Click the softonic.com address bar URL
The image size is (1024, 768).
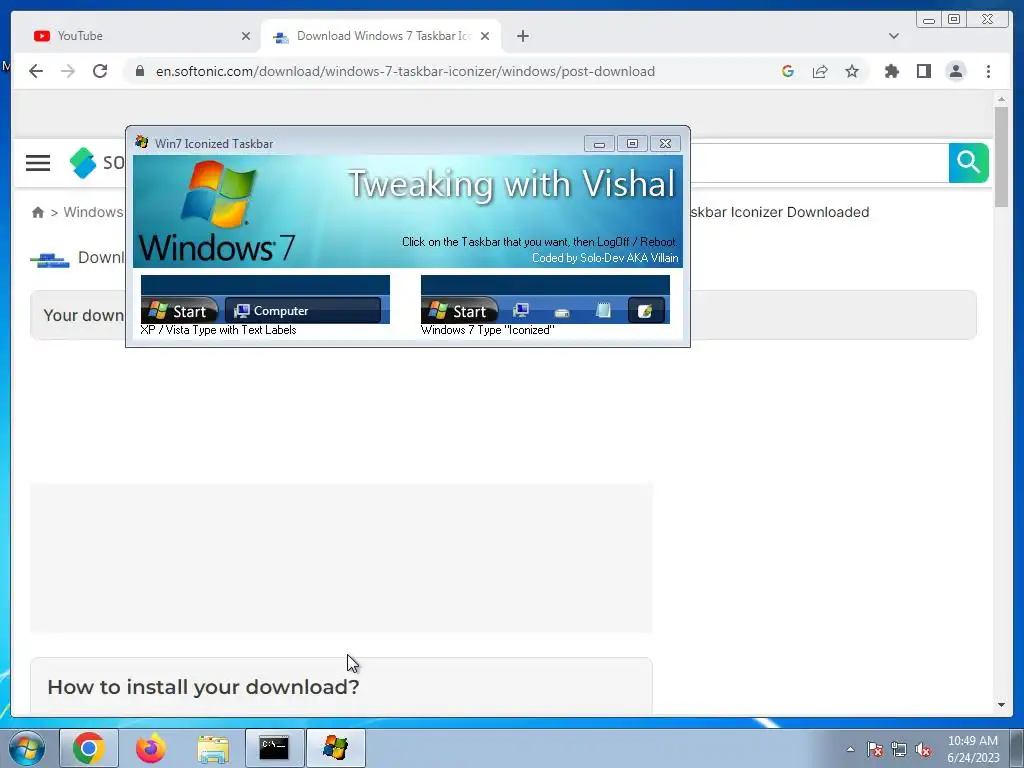[x=405, y=71]
